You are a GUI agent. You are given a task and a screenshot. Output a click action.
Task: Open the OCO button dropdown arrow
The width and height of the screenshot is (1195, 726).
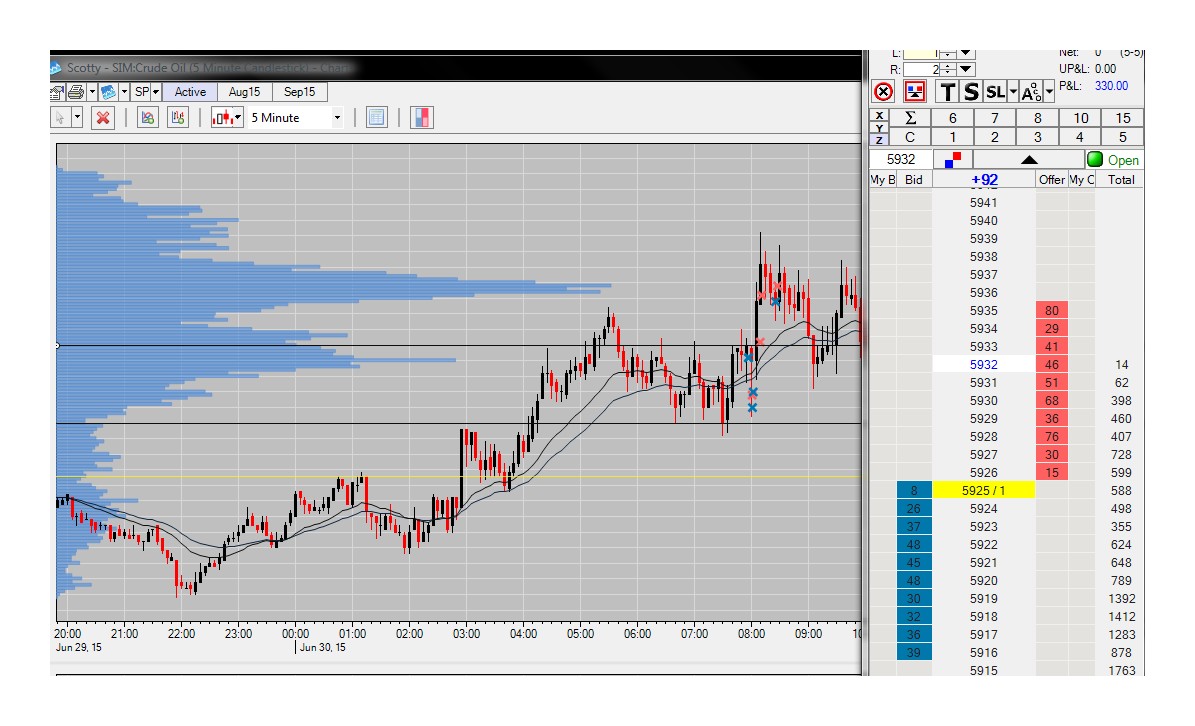[x=1049, y=92]
